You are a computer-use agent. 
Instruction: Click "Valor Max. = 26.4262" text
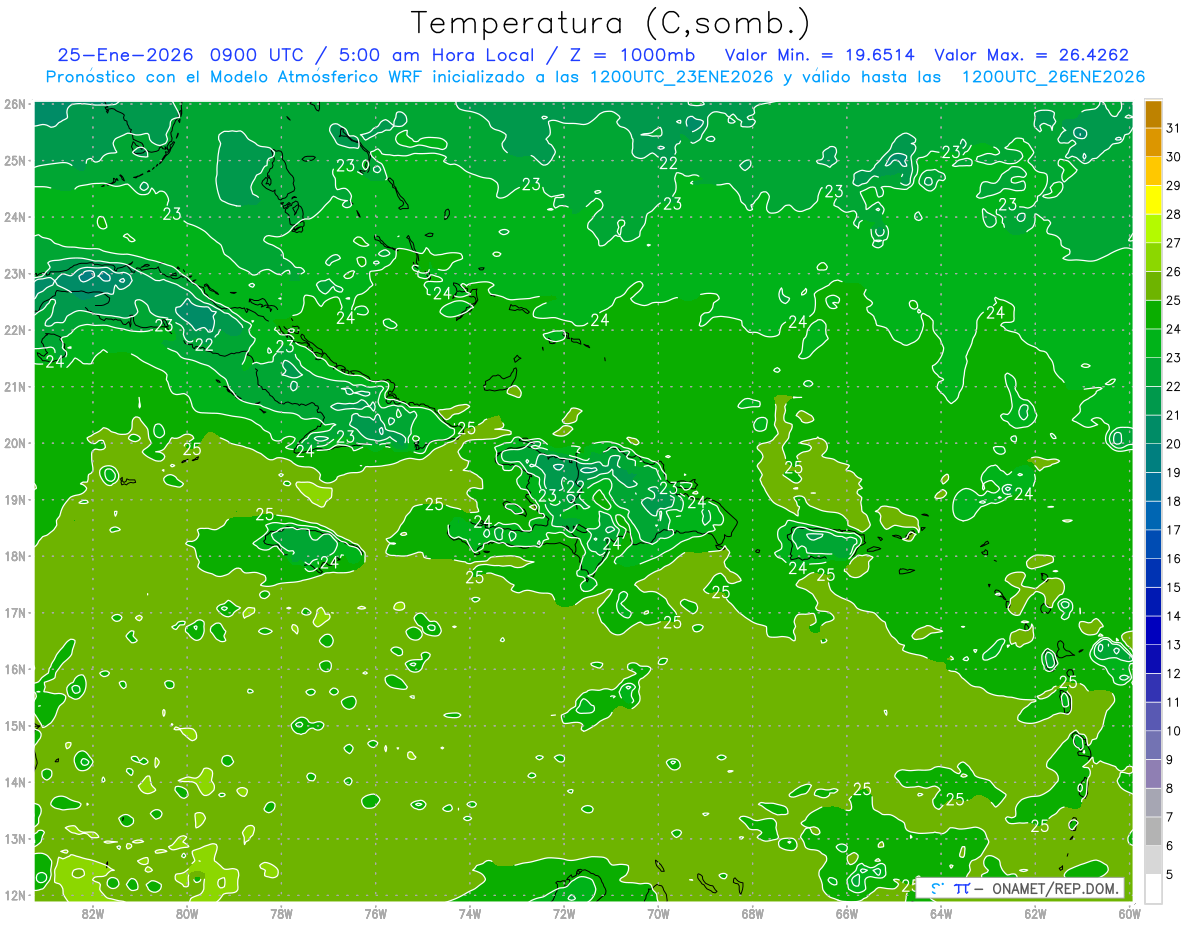pyautogui.click(x=1032, y=55)
